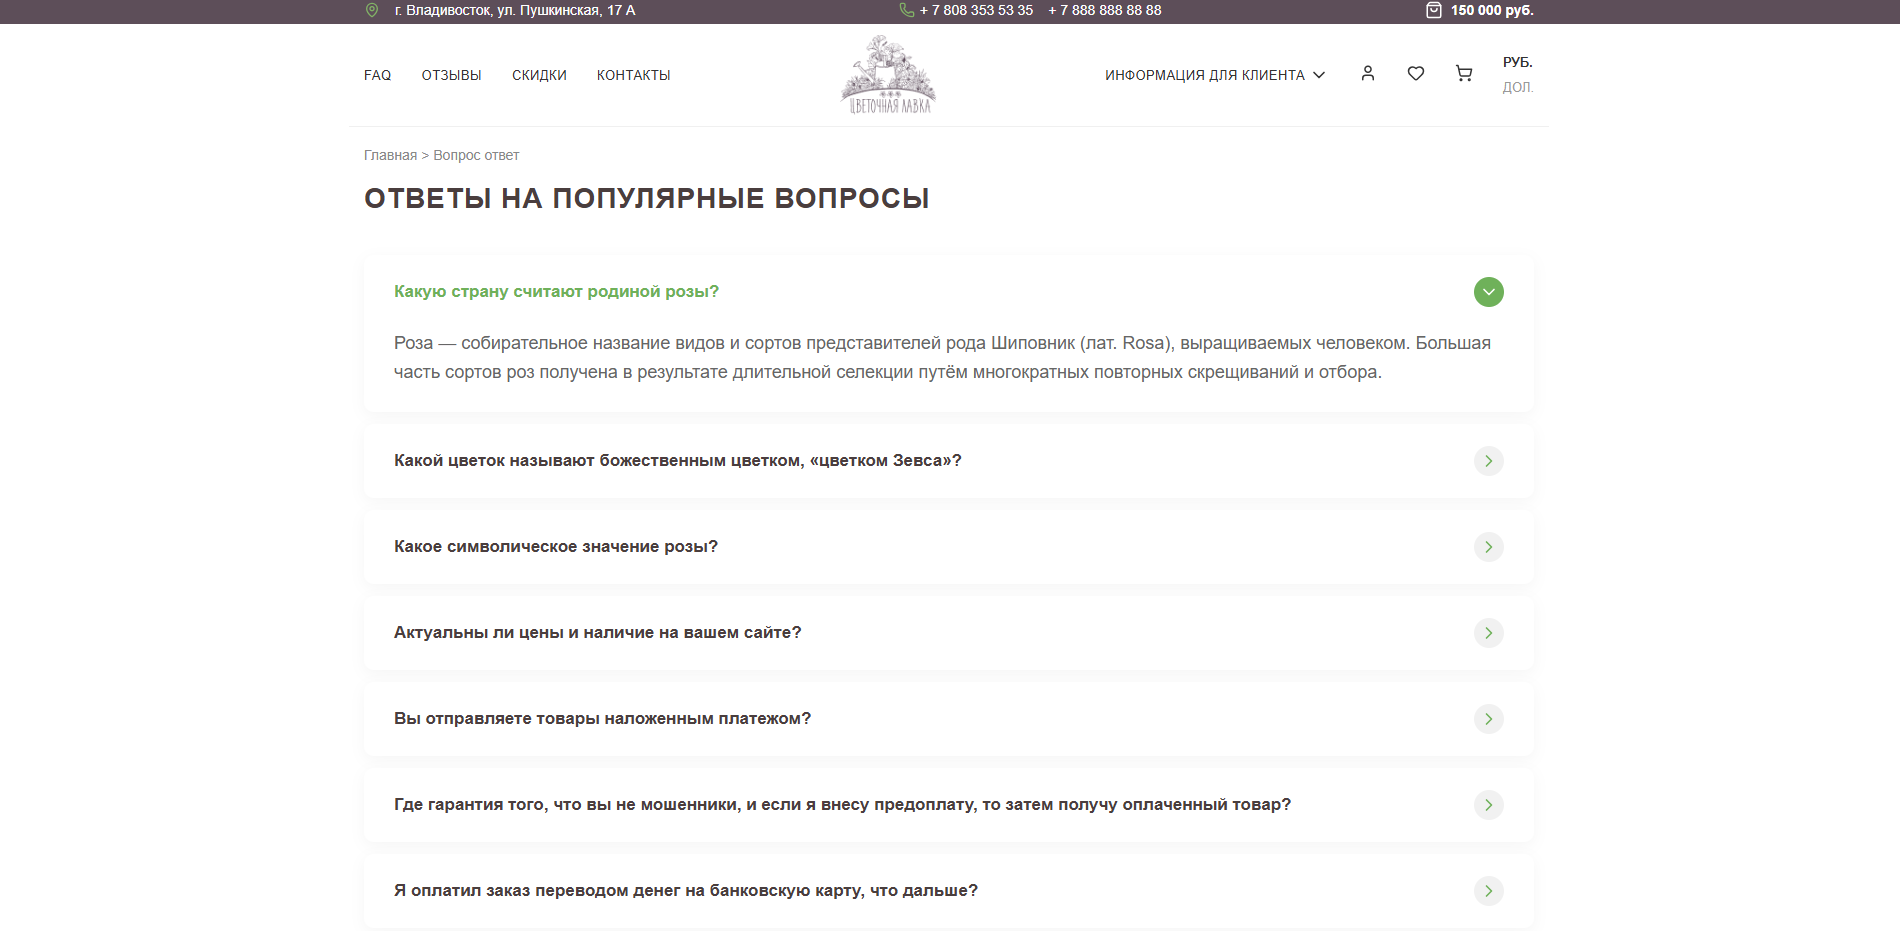Click question Вы отправляете товары наложенным платежом?

pyautogui.click(x=602, y=718)
